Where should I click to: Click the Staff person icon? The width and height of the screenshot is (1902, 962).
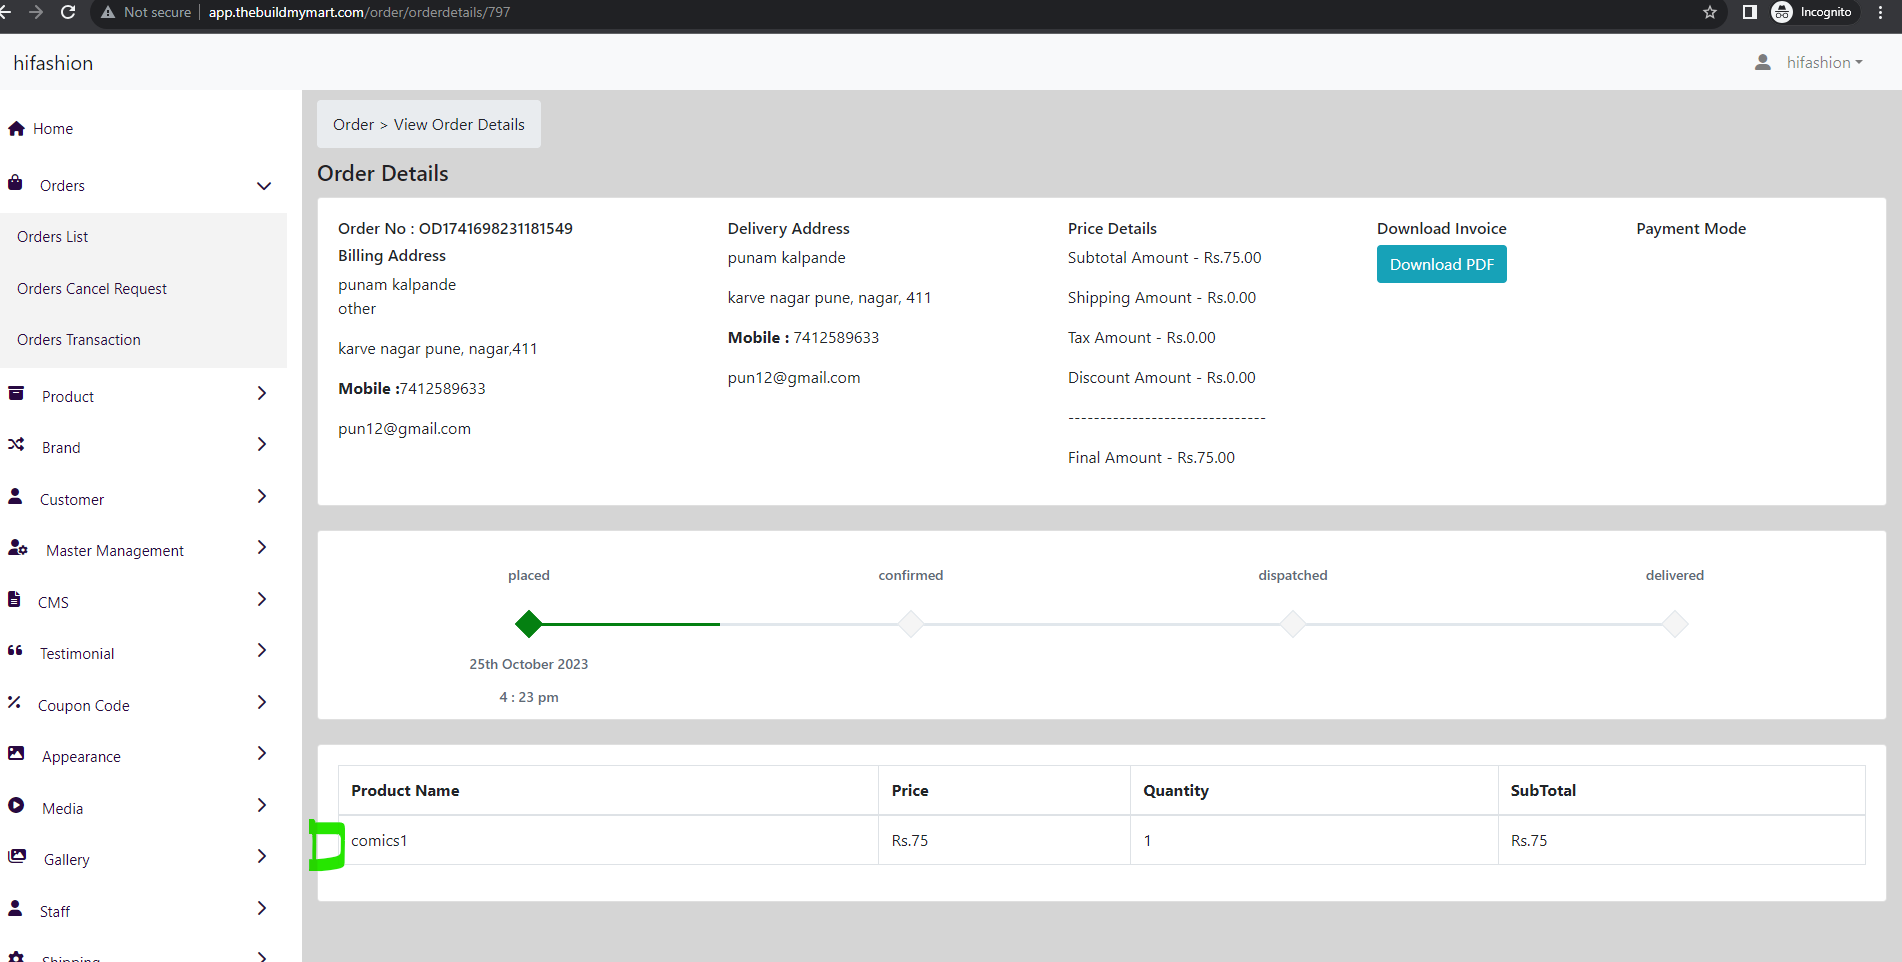[15, 908]
